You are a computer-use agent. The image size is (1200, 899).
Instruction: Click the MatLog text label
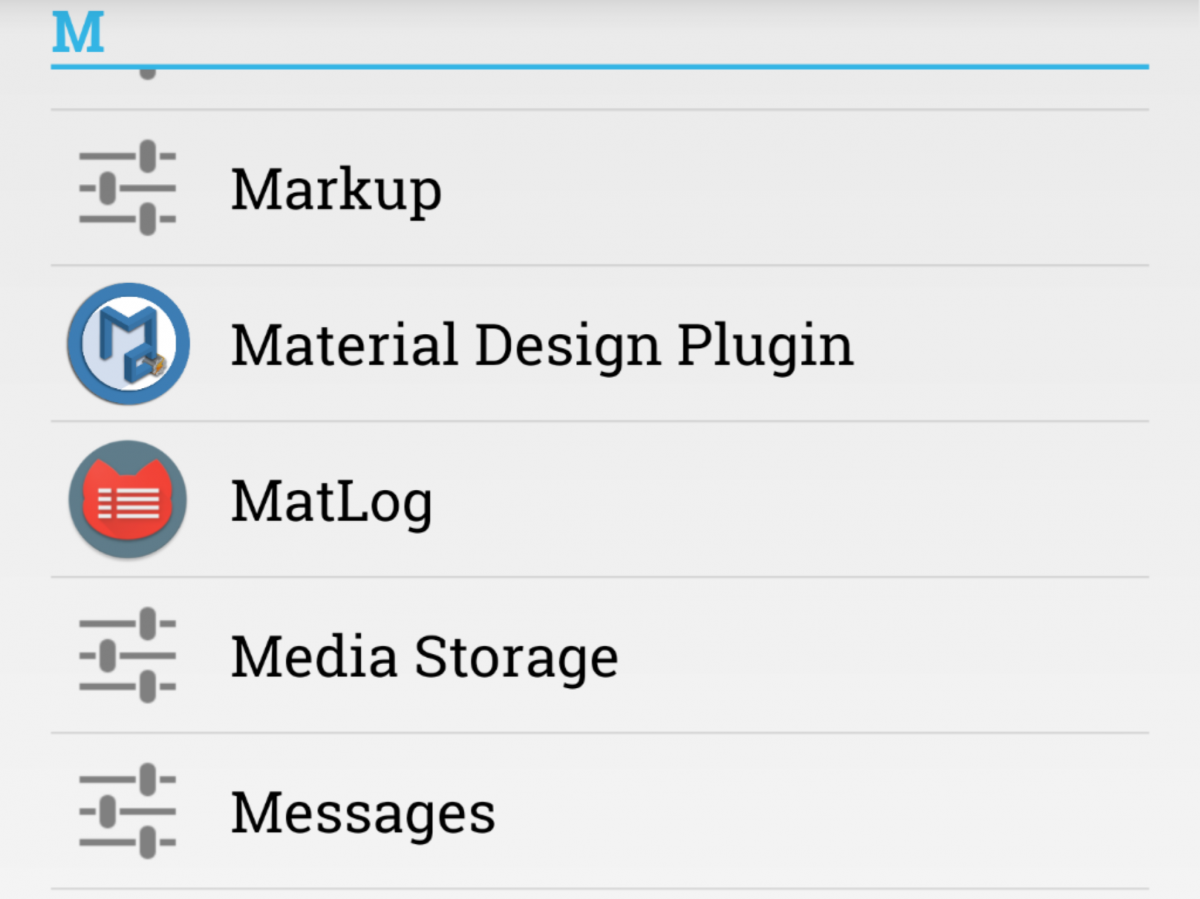coord(332,498)
